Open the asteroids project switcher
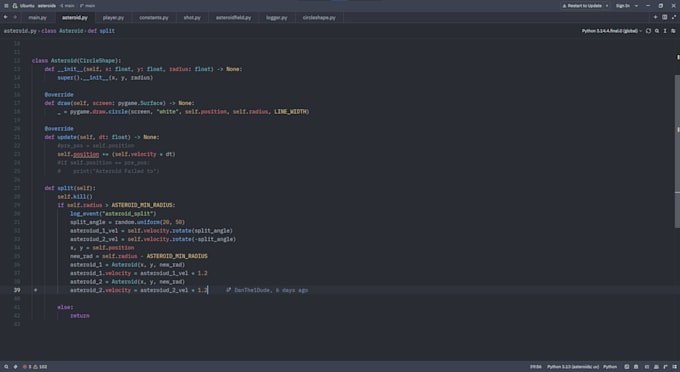Screen dimensions: 680x372 (x=47, y=6)
